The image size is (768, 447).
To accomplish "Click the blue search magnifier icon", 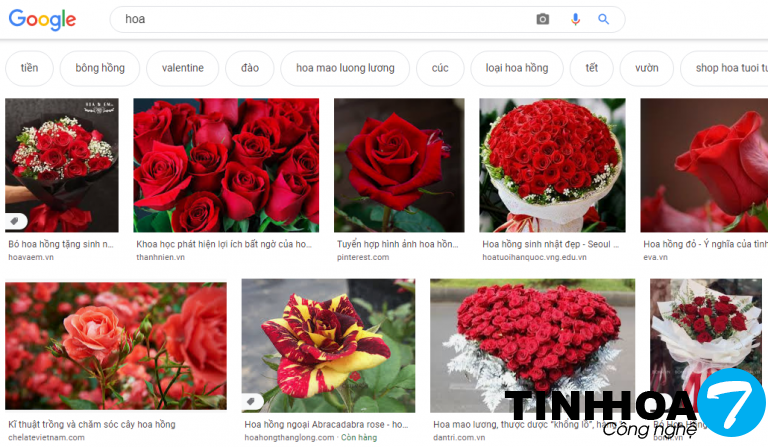I will click(604, 19).
